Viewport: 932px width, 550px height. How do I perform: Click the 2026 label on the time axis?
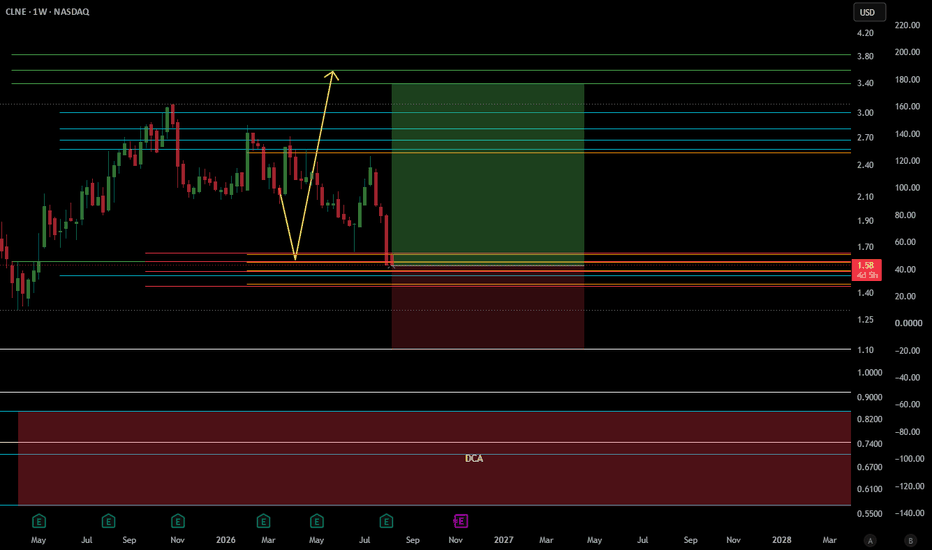point(225,540)
